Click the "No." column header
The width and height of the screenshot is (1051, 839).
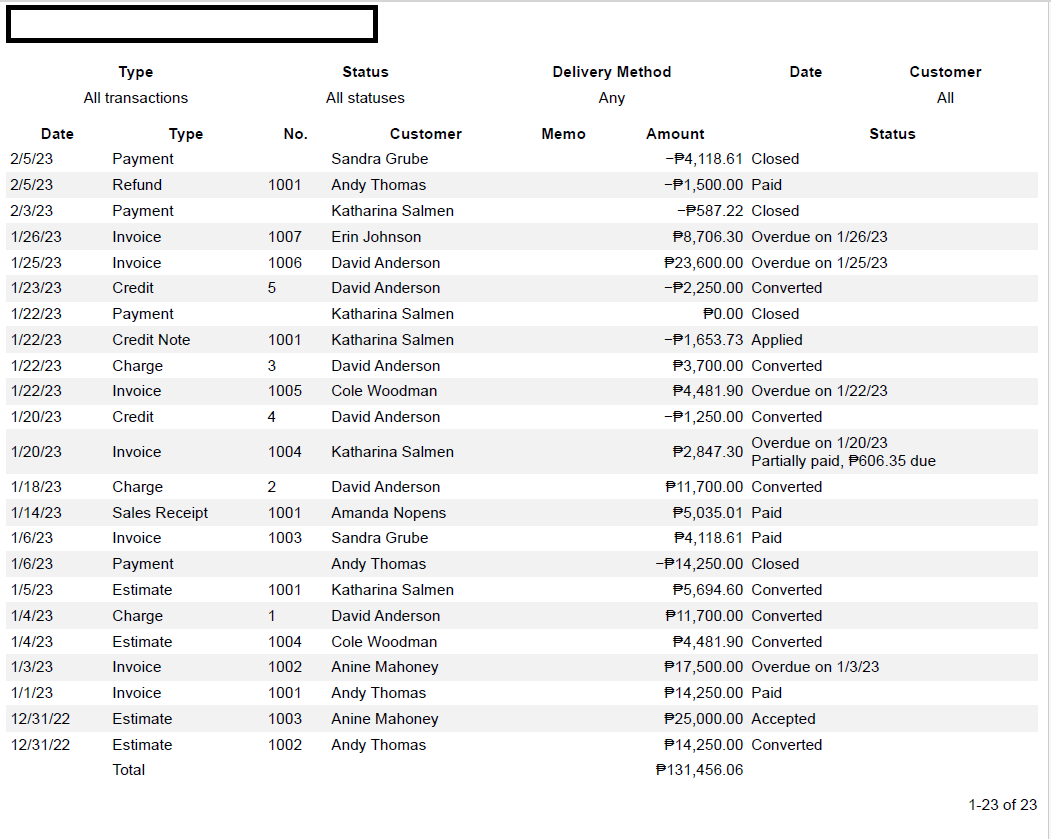pyautogui.click(x=295, y=134)
